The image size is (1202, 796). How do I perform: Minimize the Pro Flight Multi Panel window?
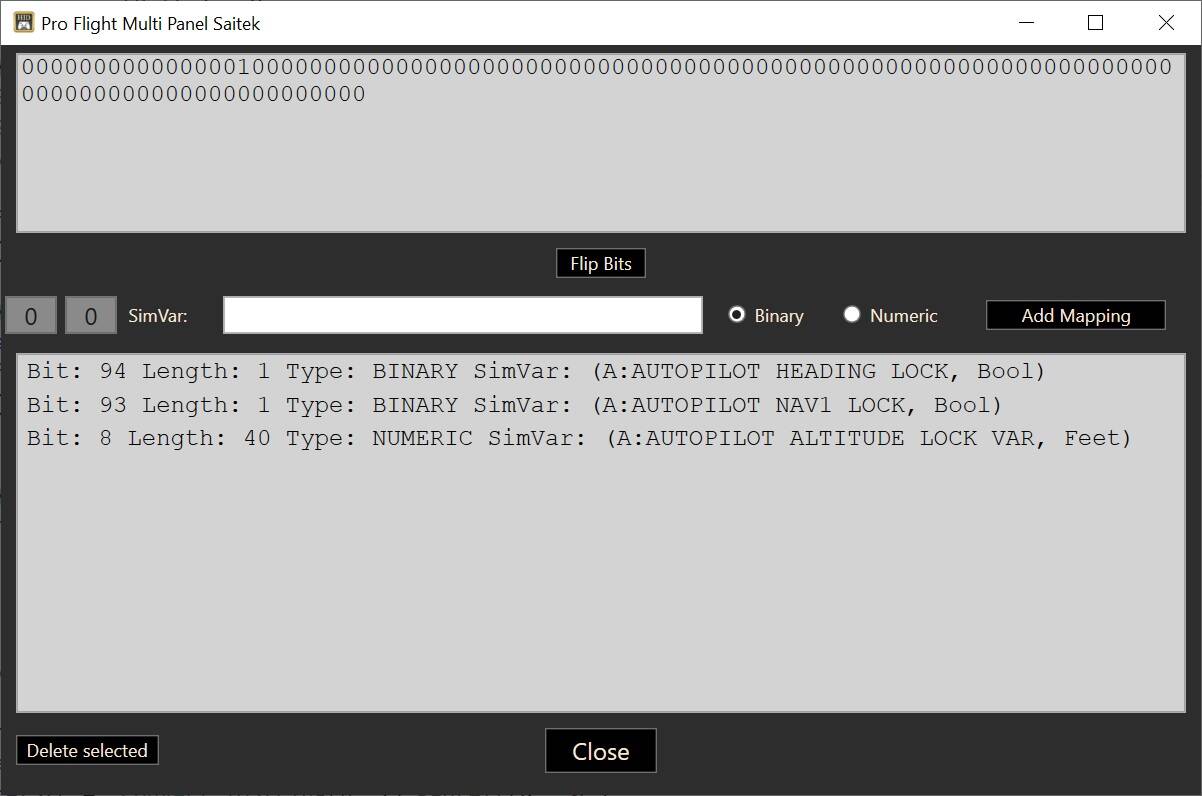tap(1025, 22)
